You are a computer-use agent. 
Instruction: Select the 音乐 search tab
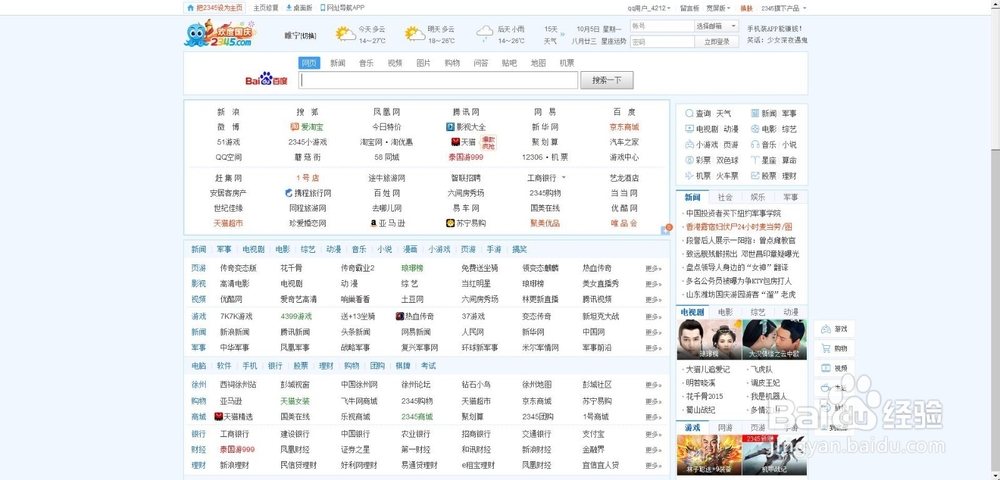click(366, 63)
